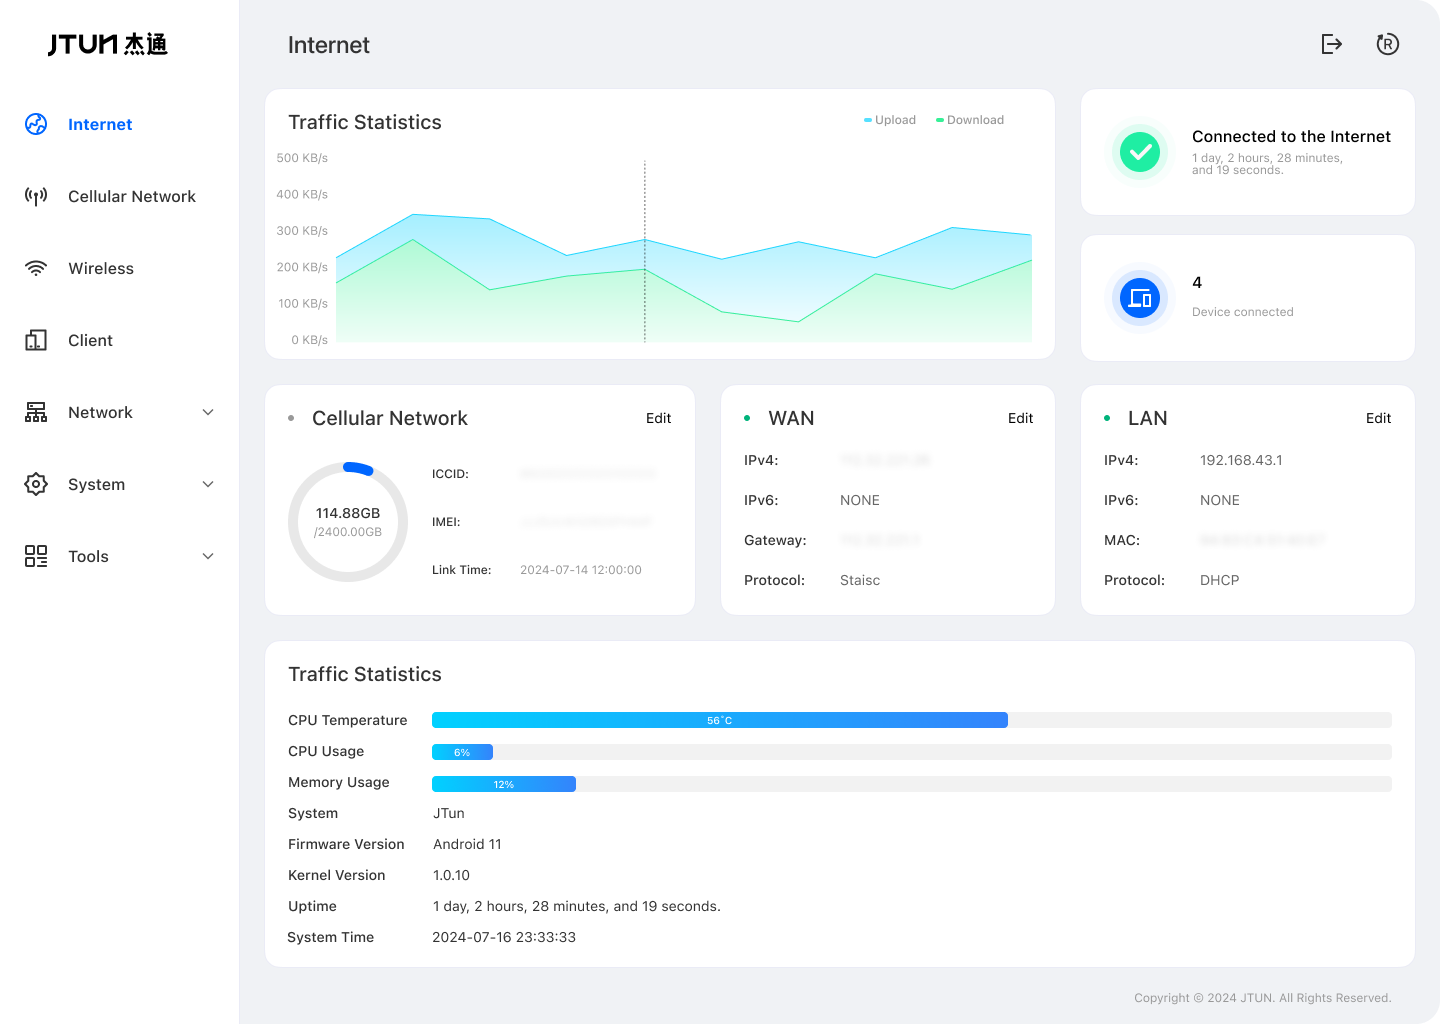Expand the System menu chevron

point(208,484)
